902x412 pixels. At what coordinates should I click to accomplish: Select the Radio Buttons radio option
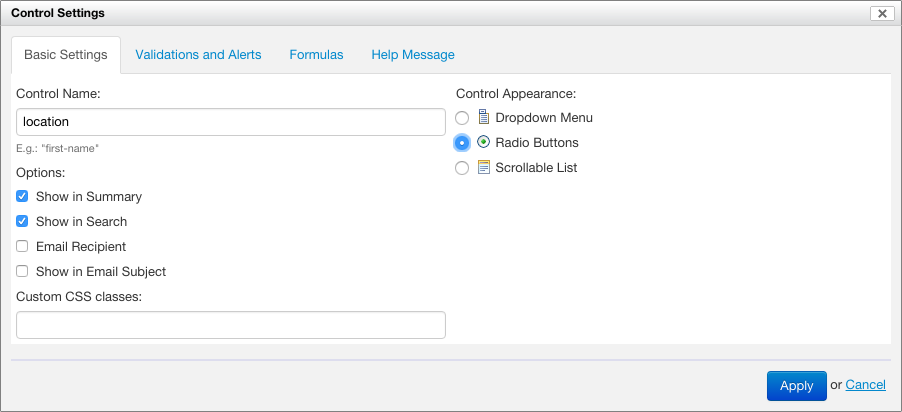coord(462,143)
